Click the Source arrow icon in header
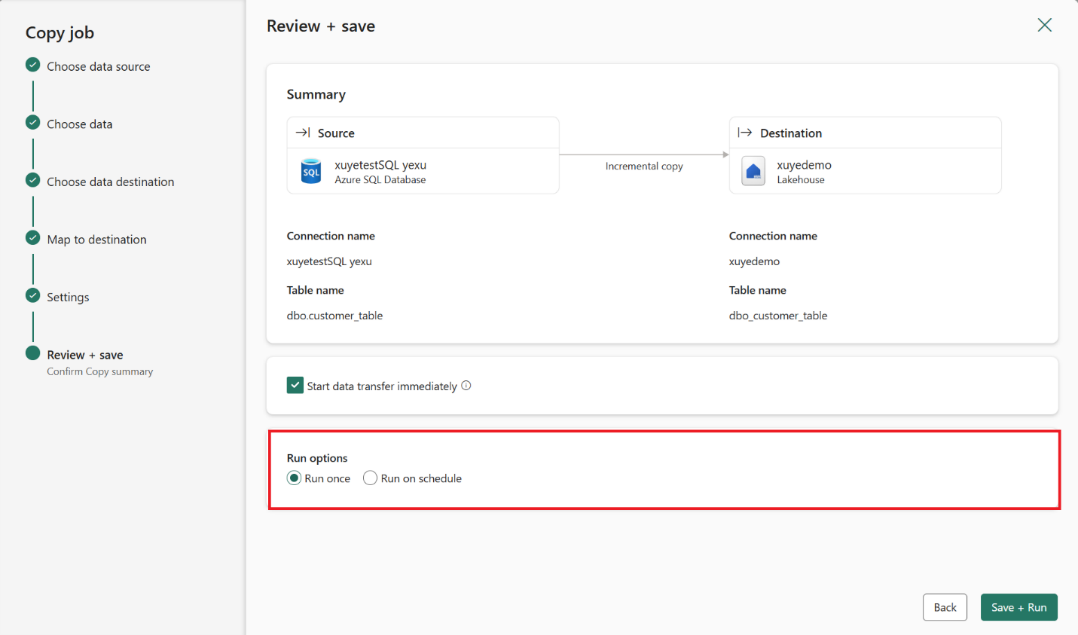Image resolution: width=1078 pixels, height=635 pixels. 303,133
